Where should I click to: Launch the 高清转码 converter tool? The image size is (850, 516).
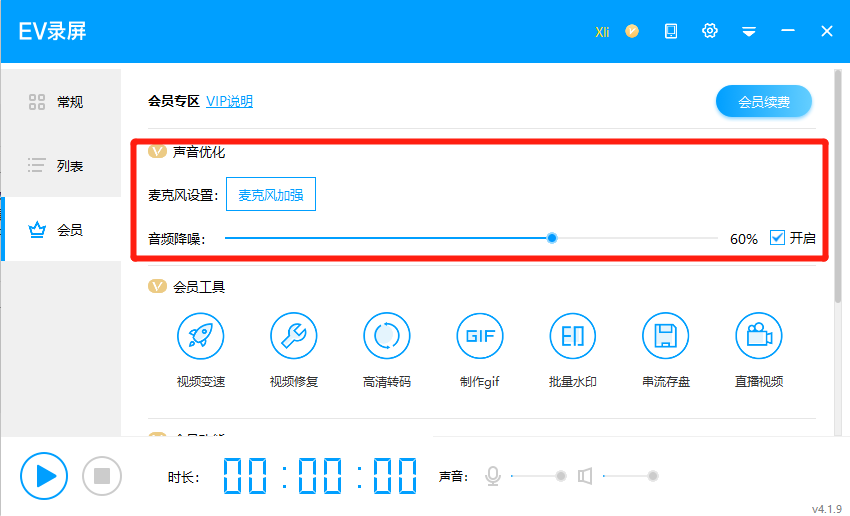(387, 337)
